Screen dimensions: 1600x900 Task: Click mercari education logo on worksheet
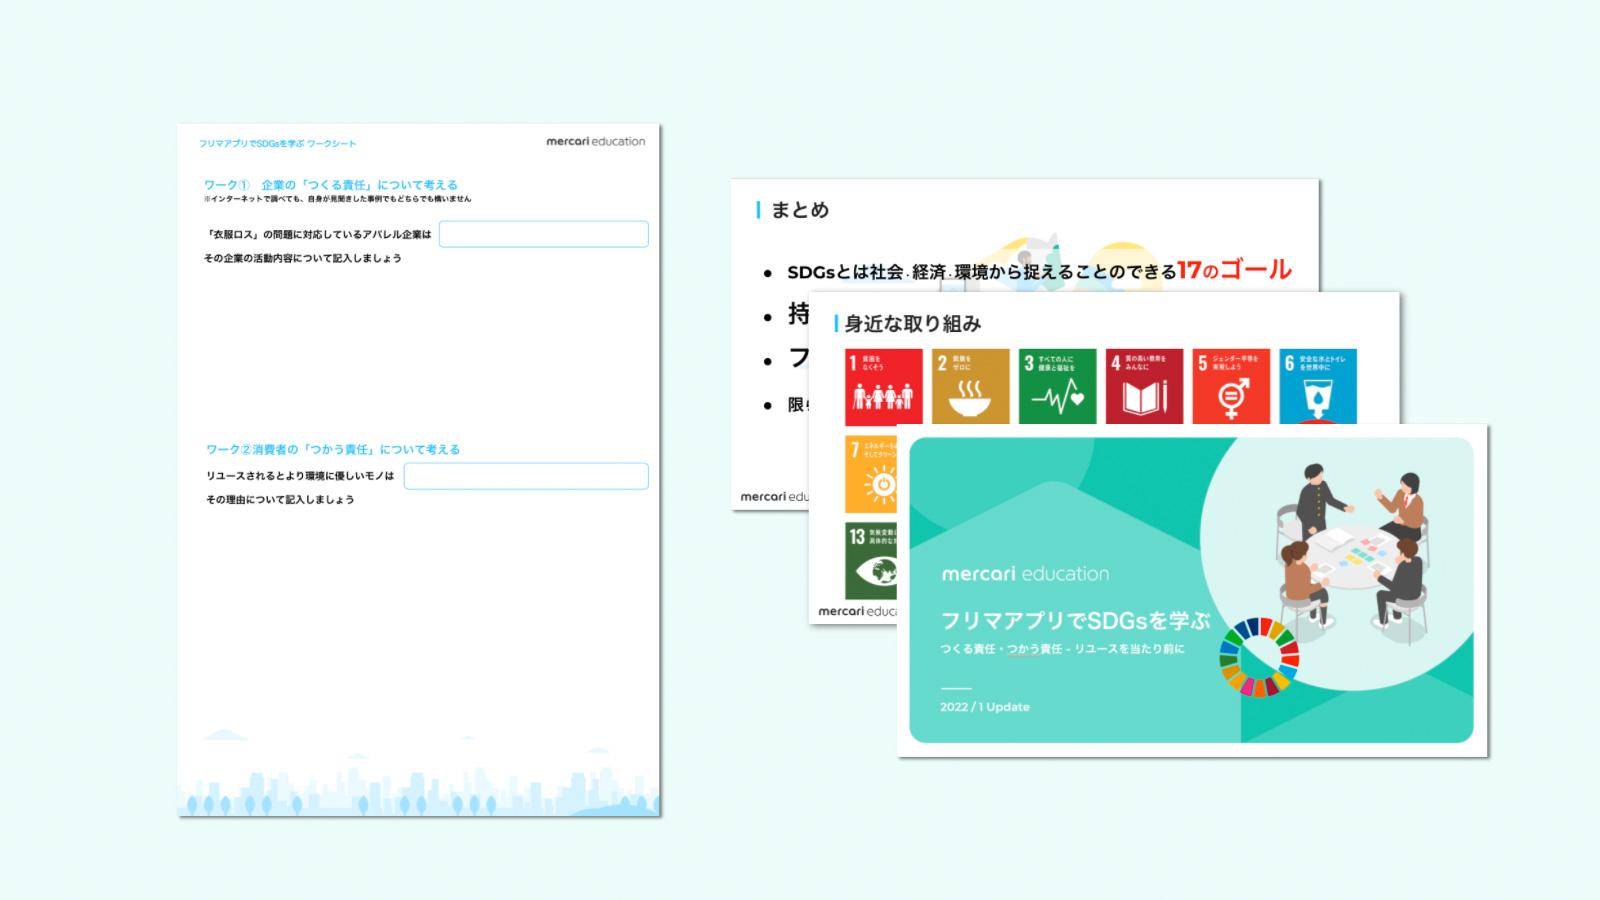596,141
